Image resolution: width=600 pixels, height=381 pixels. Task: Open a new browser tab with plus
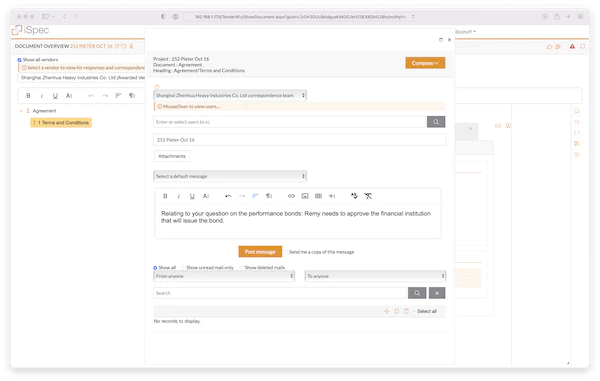pyautogui.click(x=569, y=16)
